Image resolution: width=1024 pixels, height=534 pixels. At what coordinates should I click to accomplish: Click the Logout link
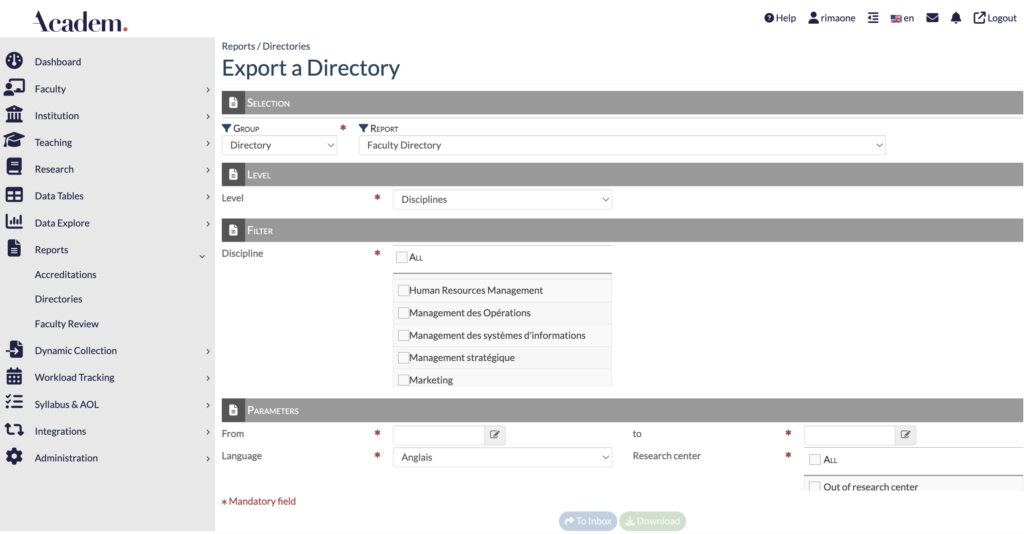coord(994,18)
